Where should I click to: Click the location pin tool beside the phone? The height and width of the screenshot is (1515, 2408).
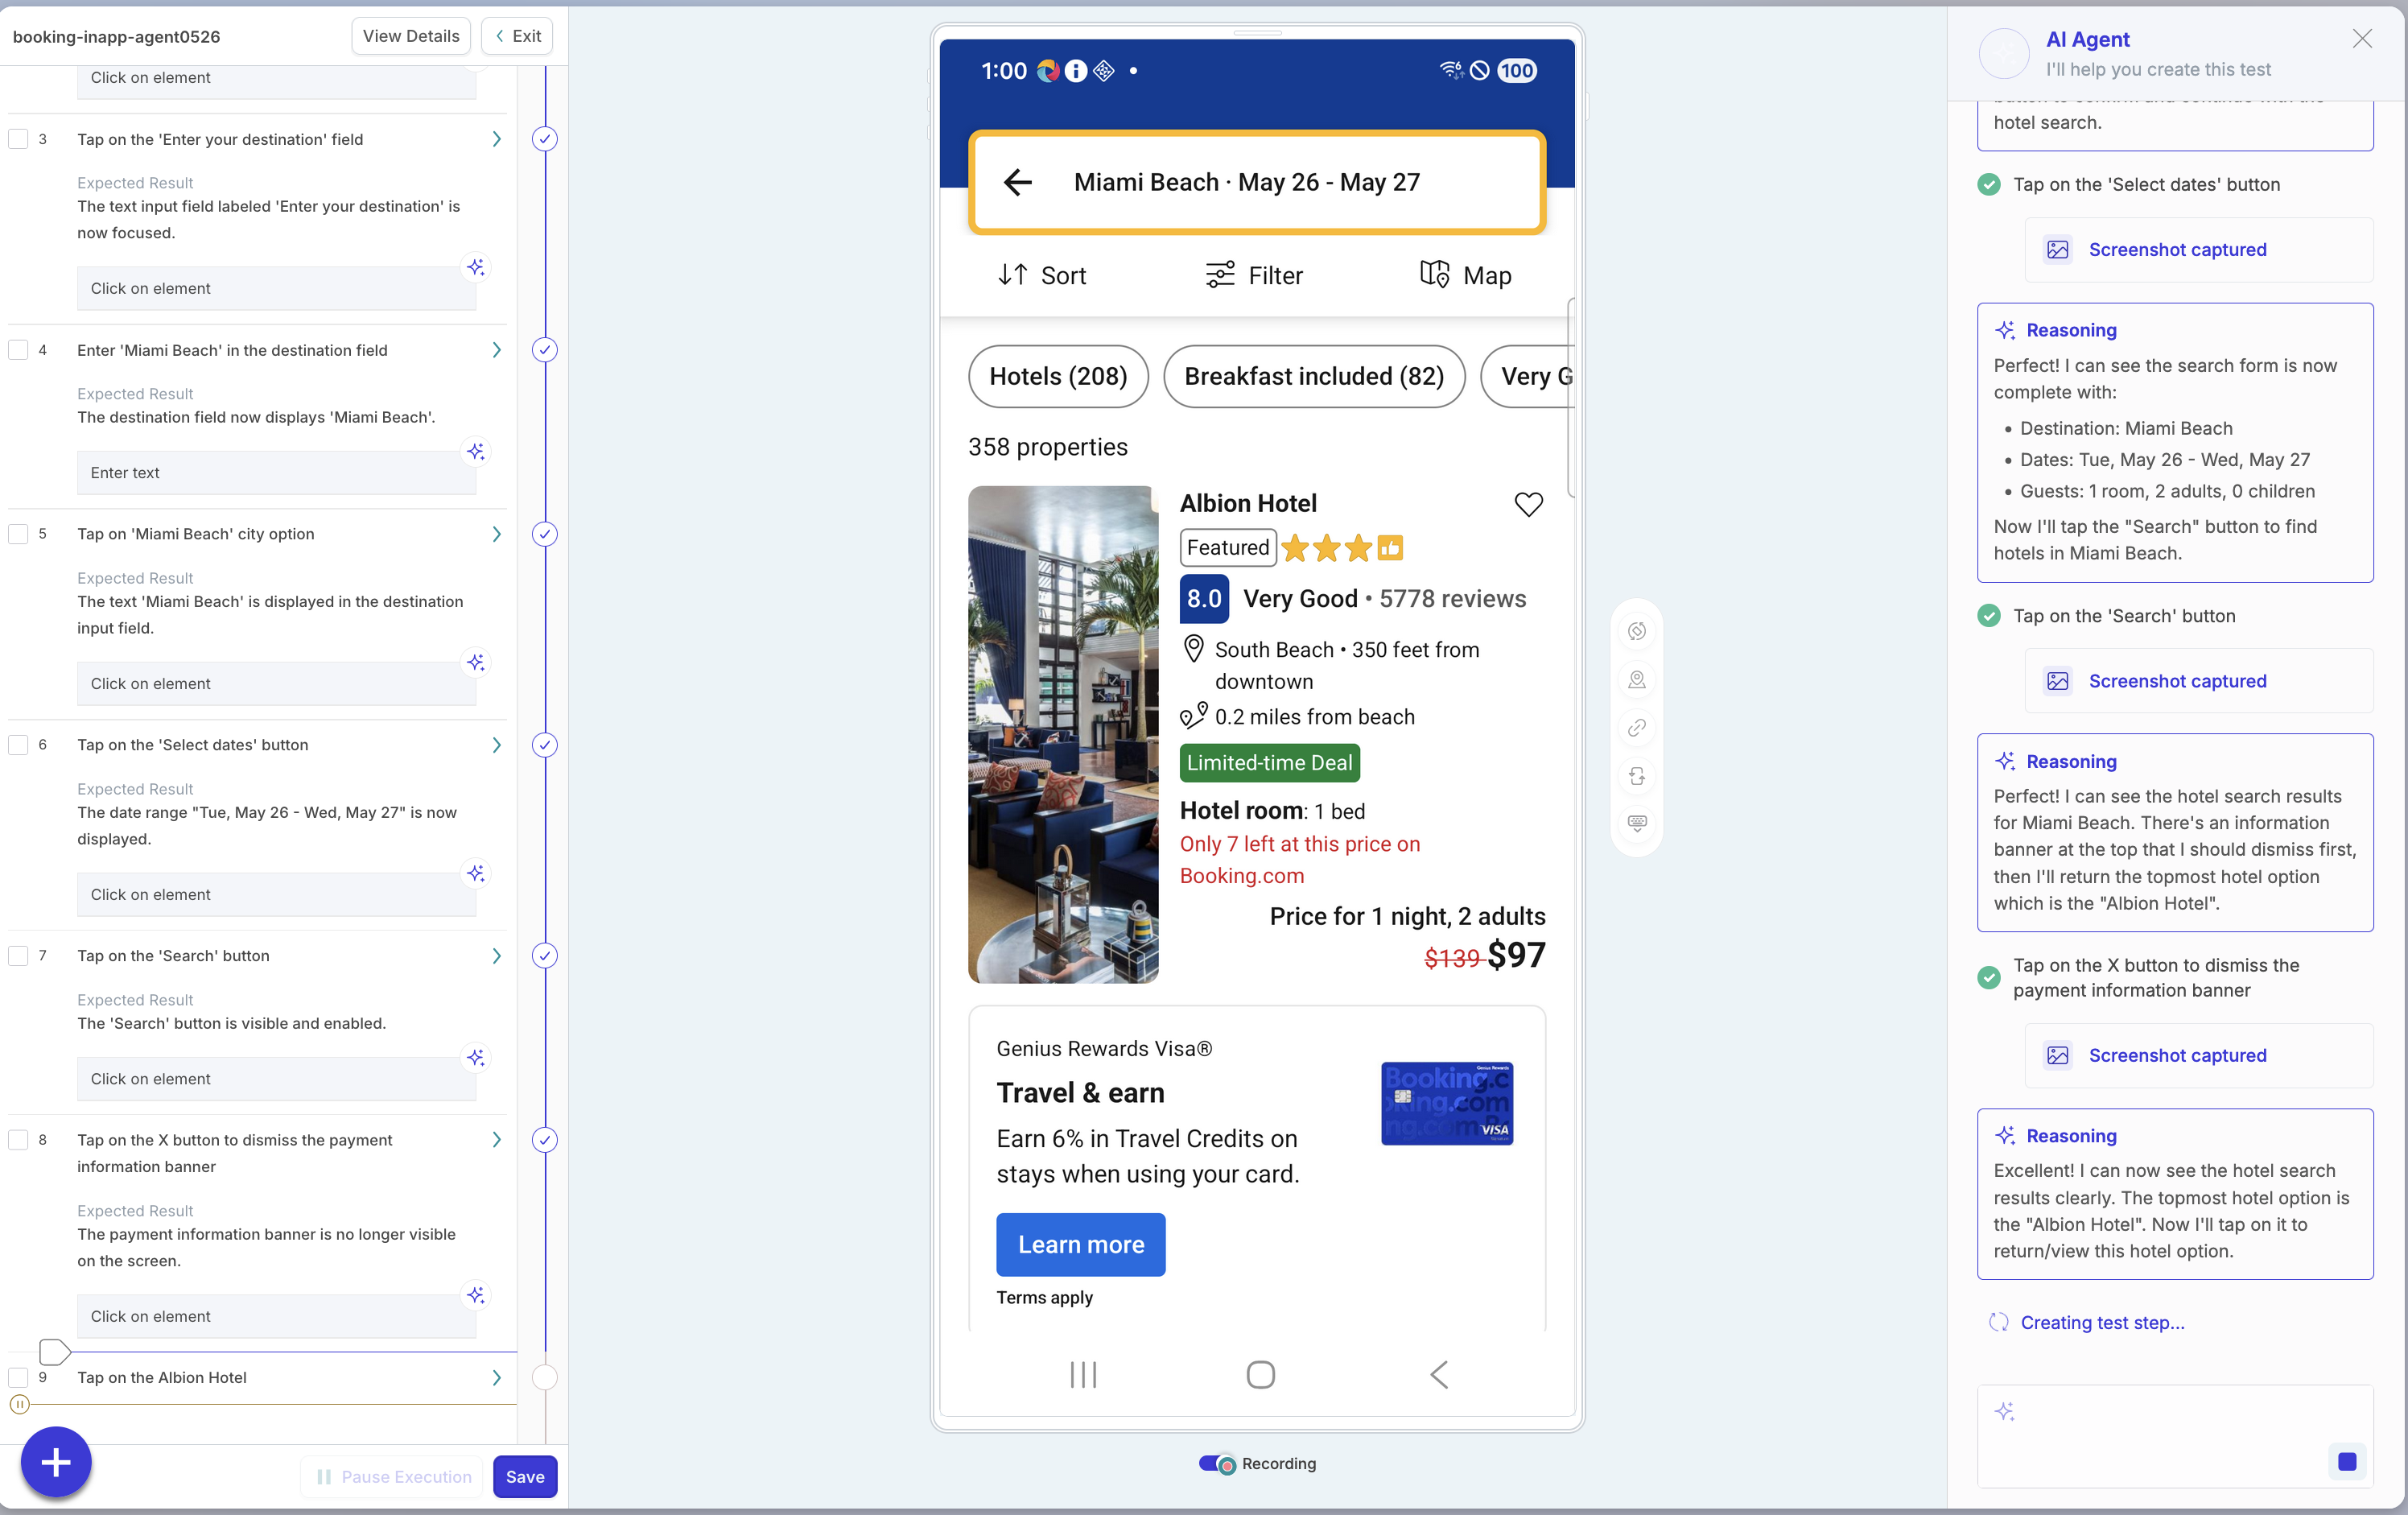tap(1637, 680)
